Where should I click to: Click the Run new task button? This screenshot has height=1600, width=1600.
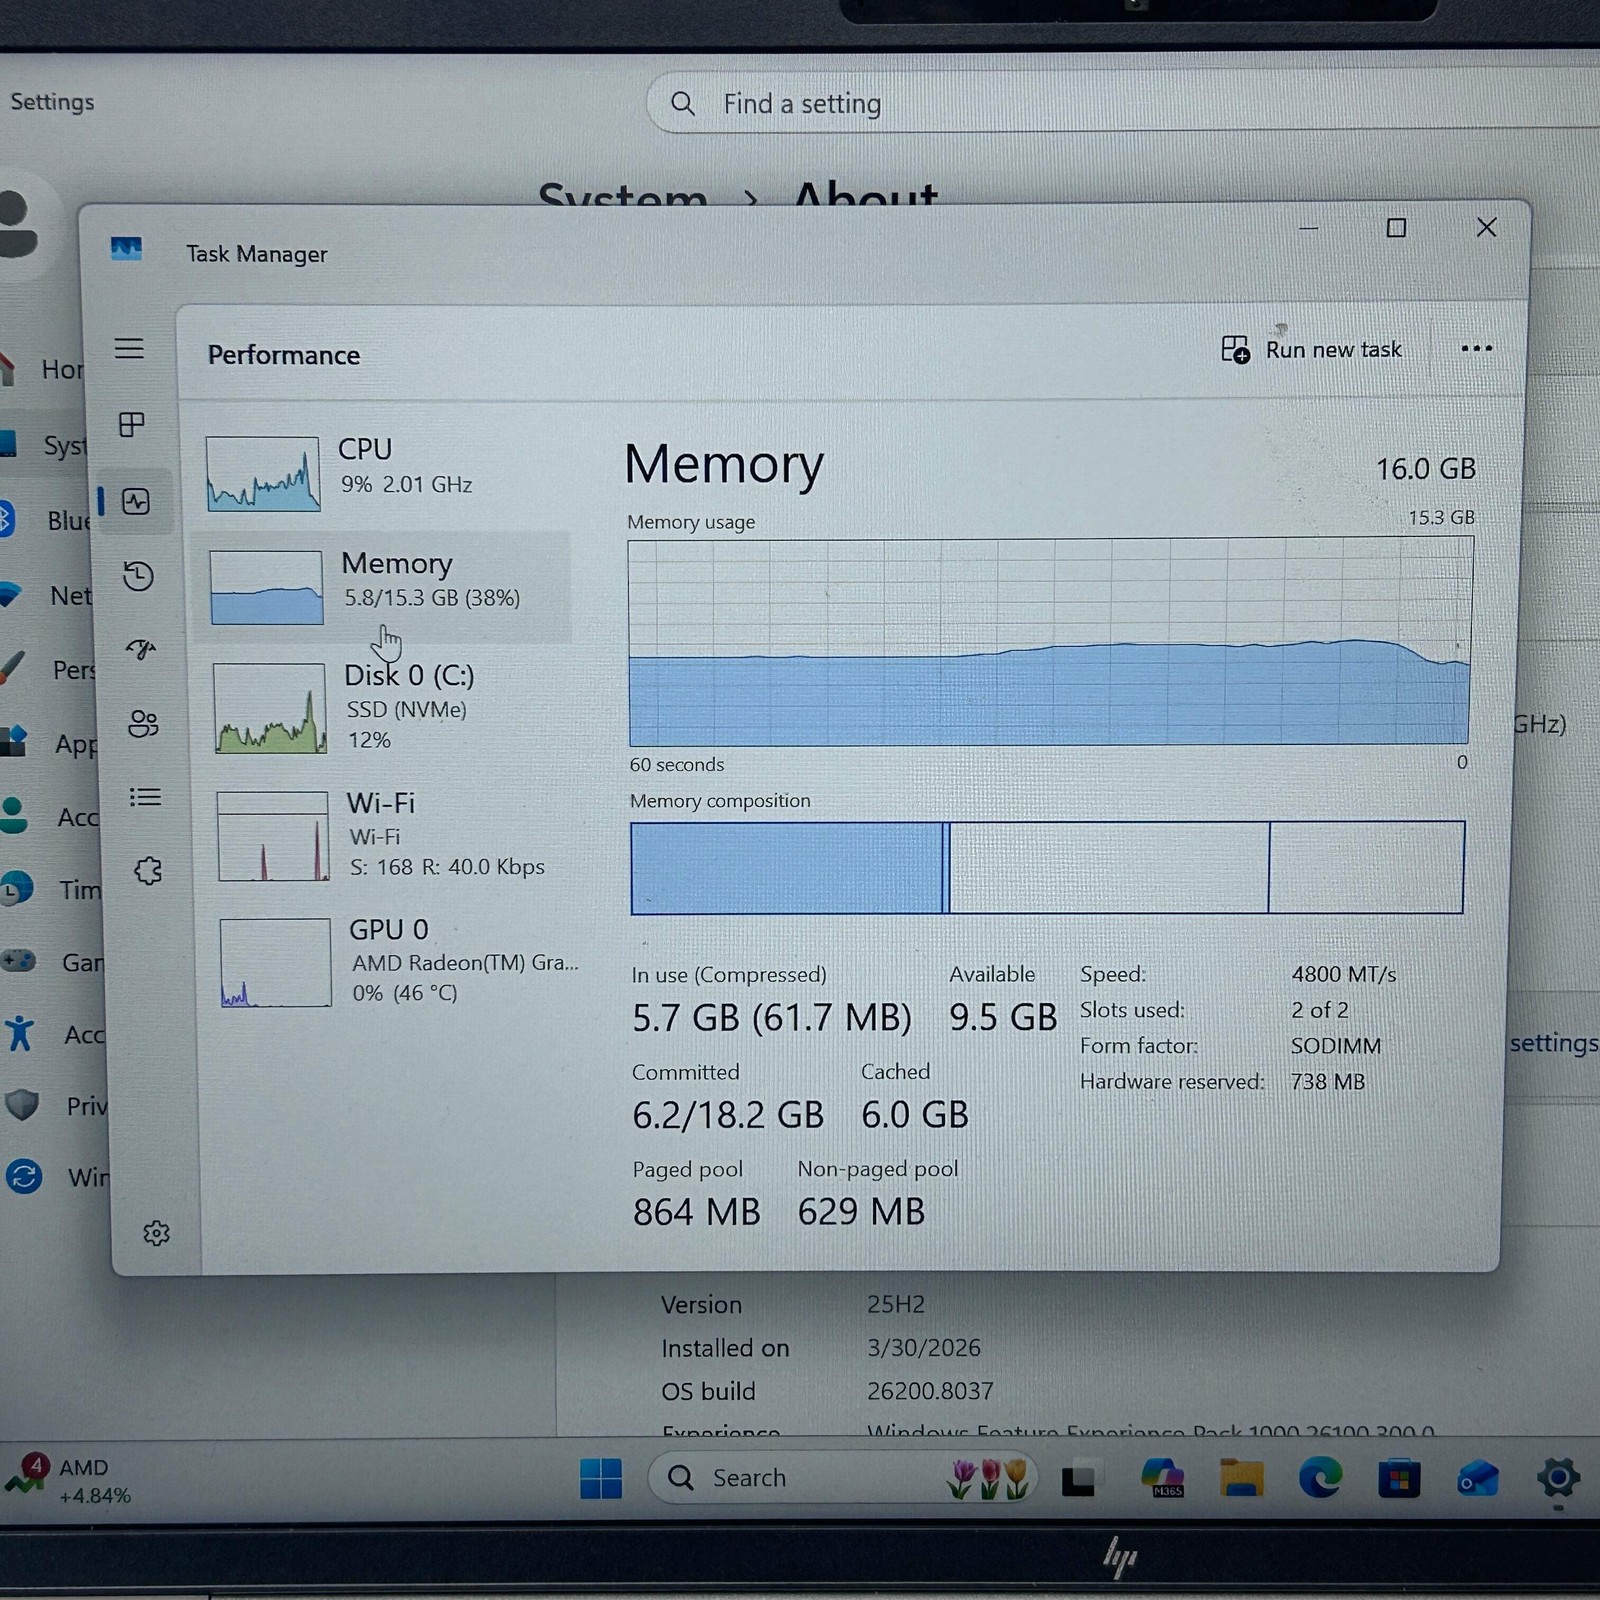coord(1311,350)
